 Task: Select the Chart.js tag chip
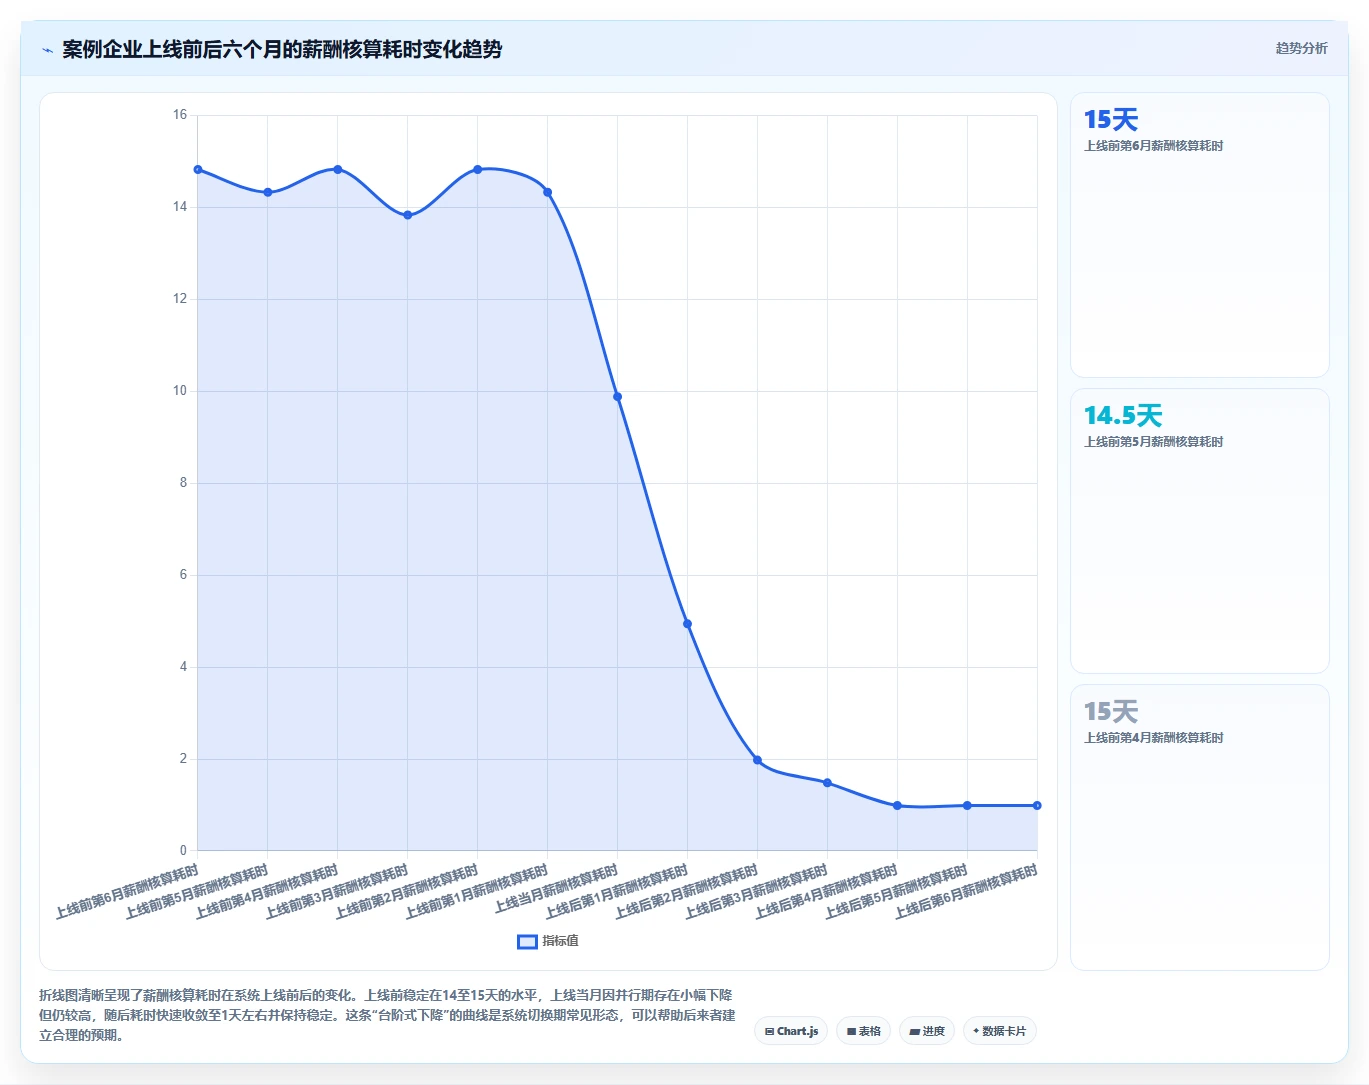coord(791,1031)
